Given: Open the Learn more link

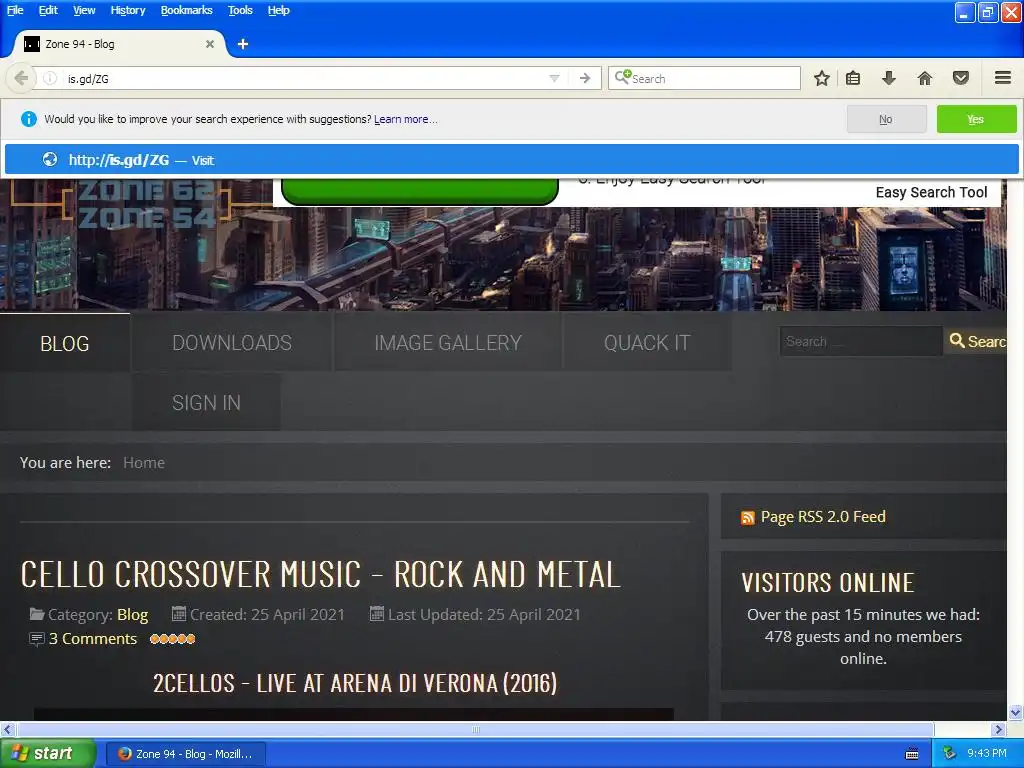Looking at the screenshot, I should pos(406,119).
